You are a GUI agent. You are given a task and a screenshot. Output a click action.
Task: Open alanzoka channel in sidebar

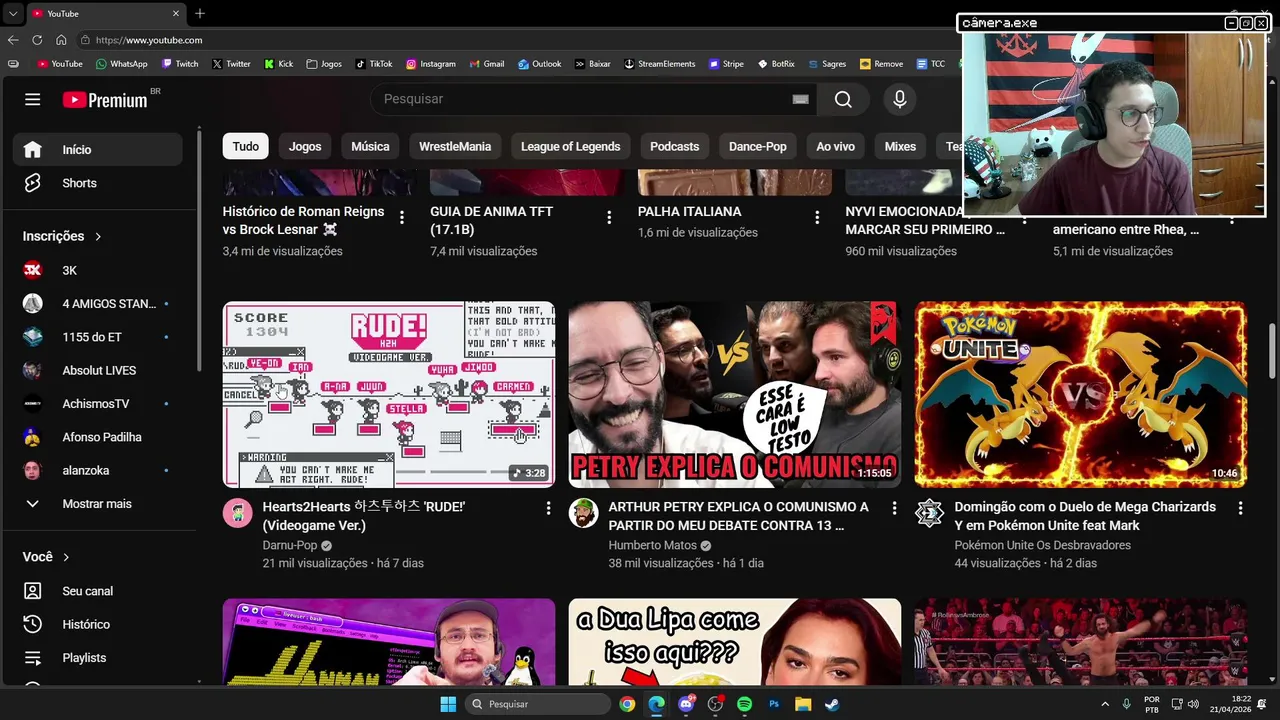pyautogui.click(x=98, y=470)
